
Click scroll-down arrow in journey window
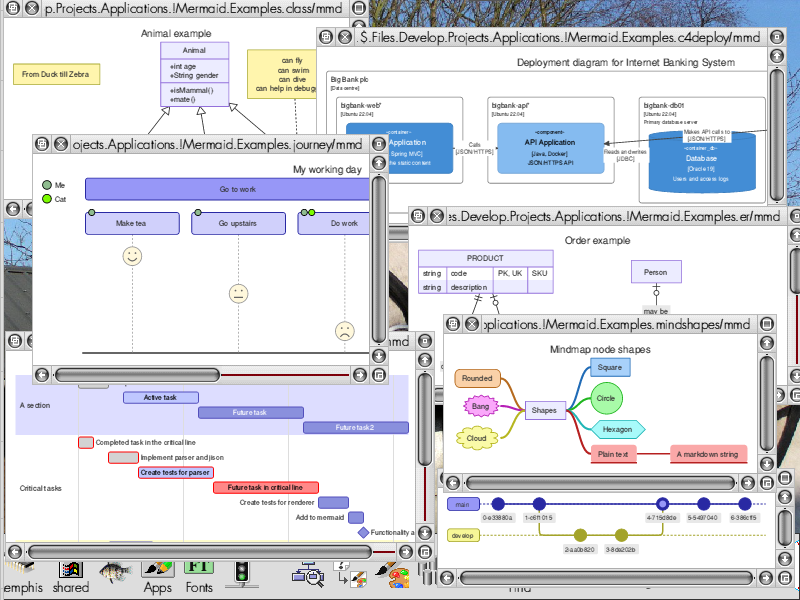pos(379,356)
